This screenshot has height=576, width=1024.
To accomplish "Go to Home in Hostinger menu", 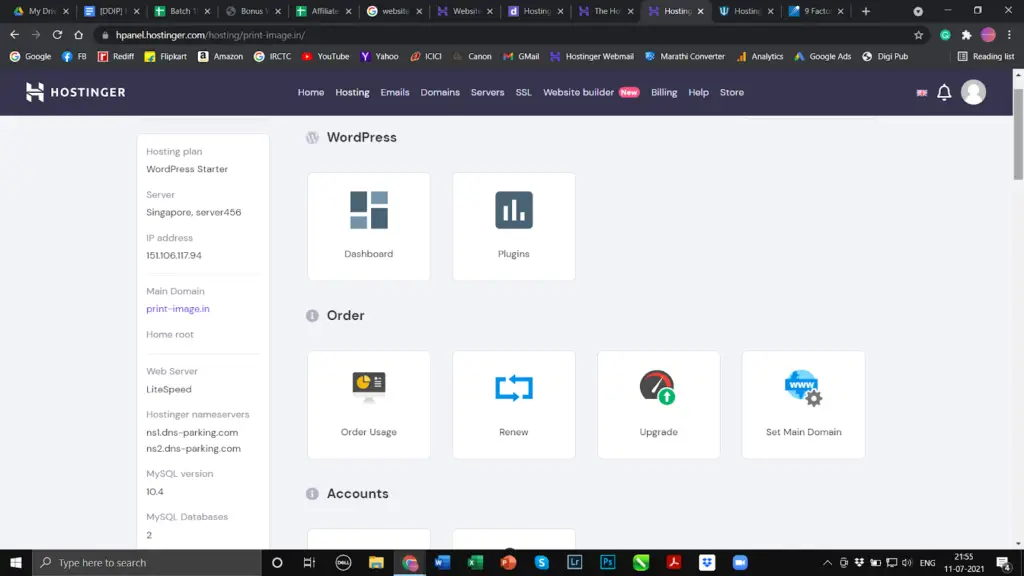I will click(x=311, y=93).
